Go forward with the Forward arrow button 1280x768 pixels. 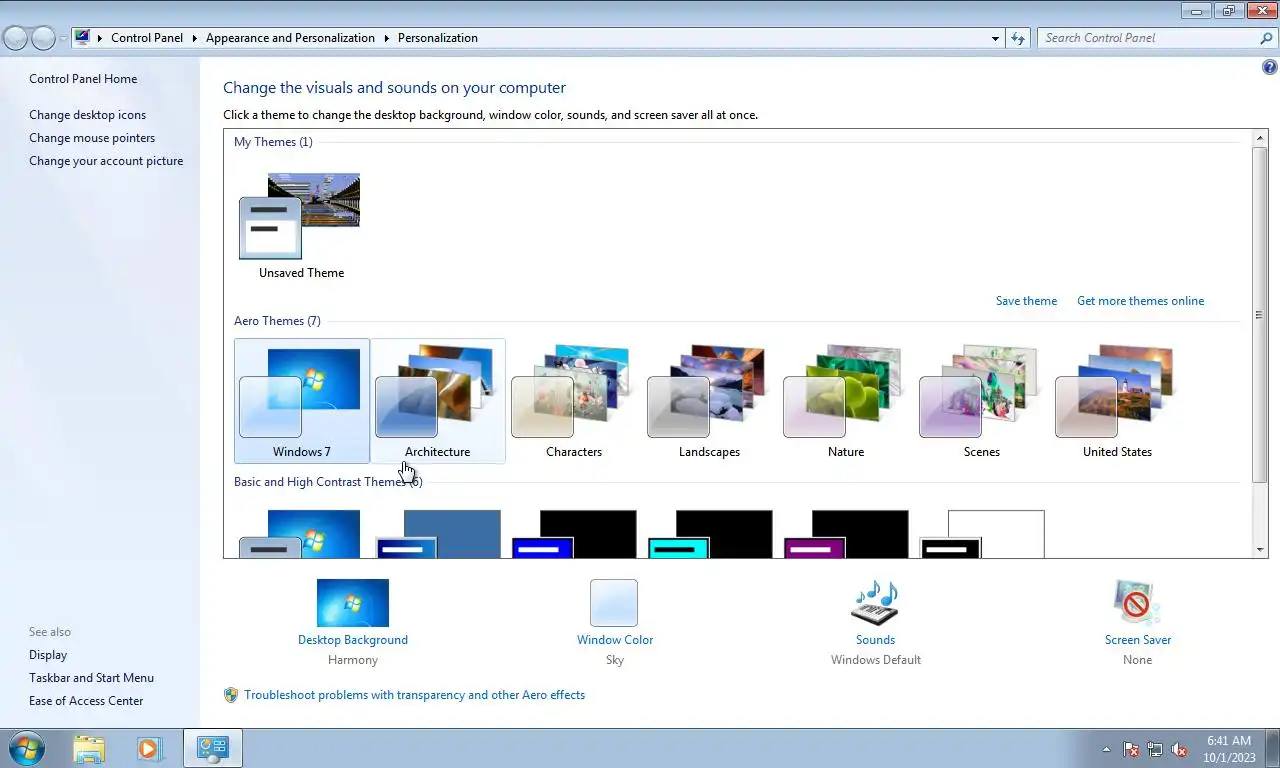[x=43, y=38]
